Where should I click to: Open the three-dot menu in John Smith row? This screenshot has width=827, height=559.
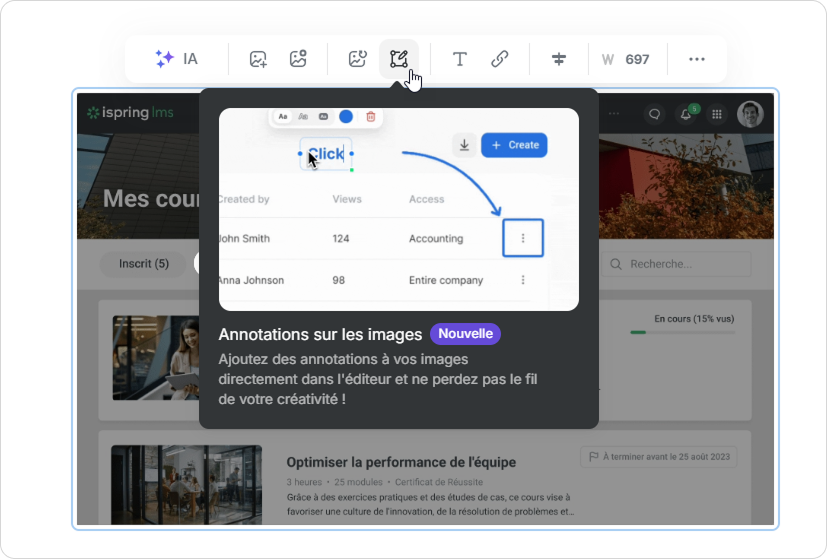(523, 238)
